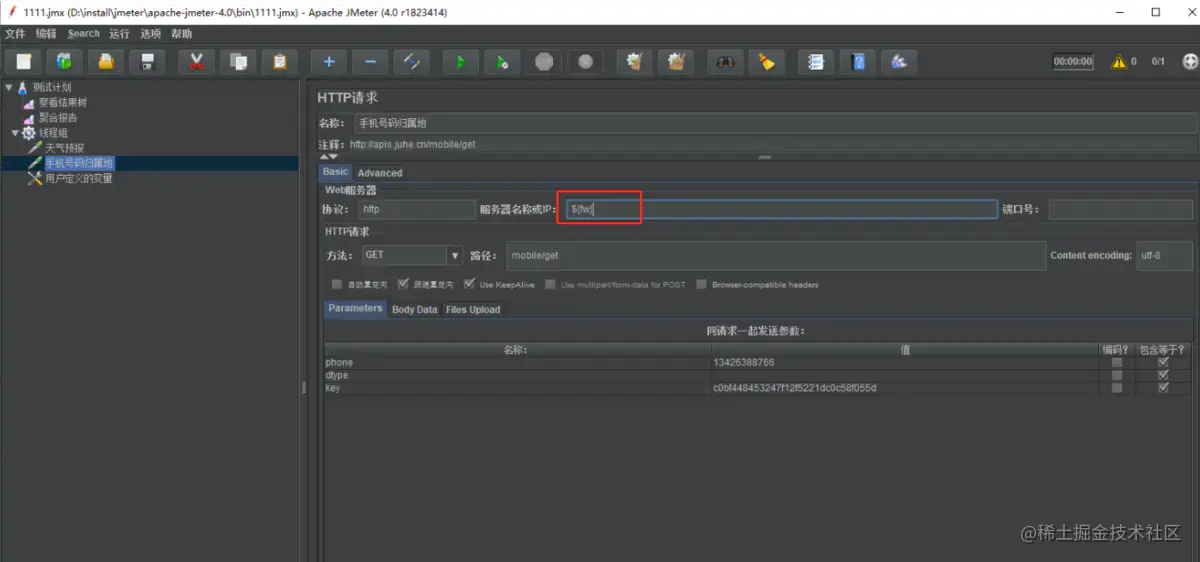Select 天气预报 sampler in the tree
1200x562 pixels.
pos(65,148)
